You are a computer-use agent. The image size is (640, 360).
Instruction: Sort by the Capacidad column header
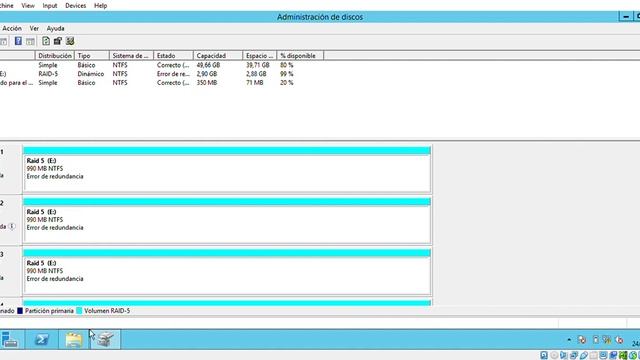[218, 56]
